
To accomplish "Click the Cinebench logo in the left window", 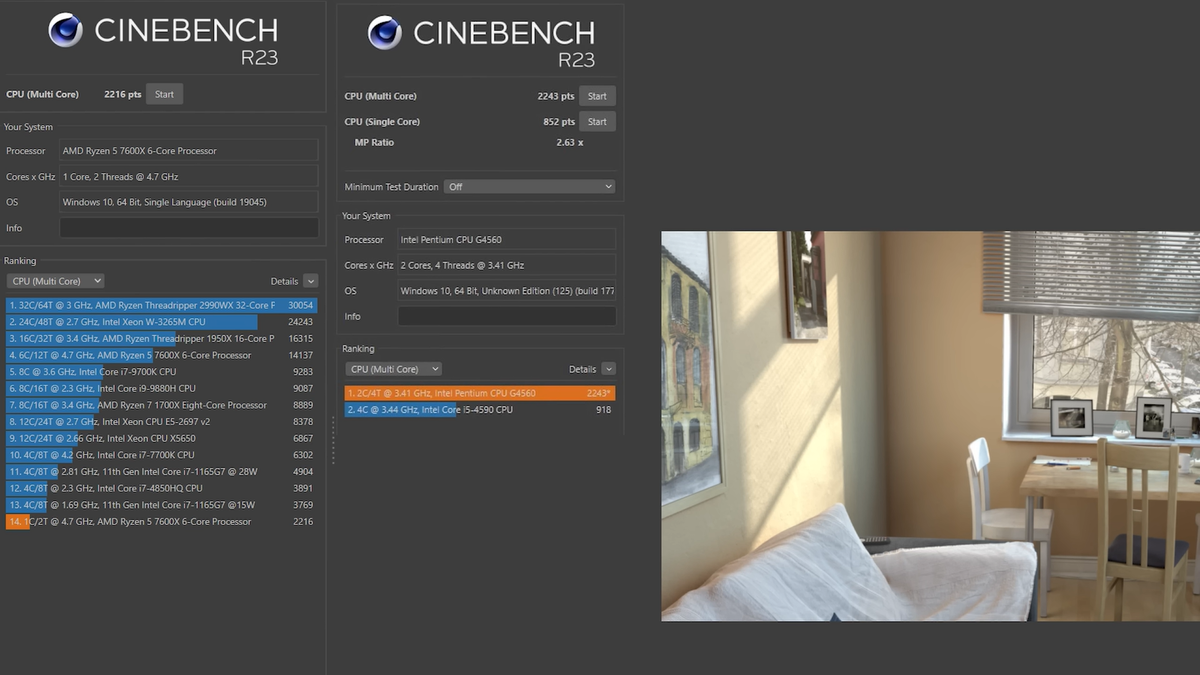I will pos(164,40).
